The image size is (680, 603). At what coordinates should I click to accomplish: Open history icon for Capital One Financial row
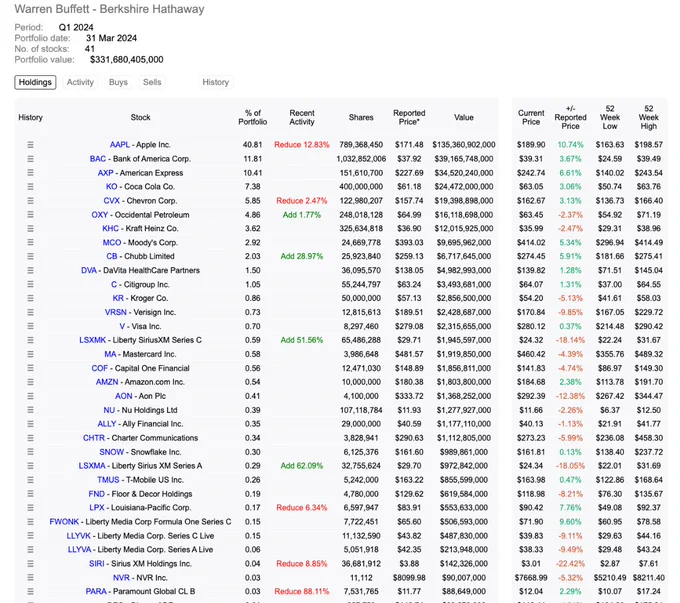[x=30, y=368]
